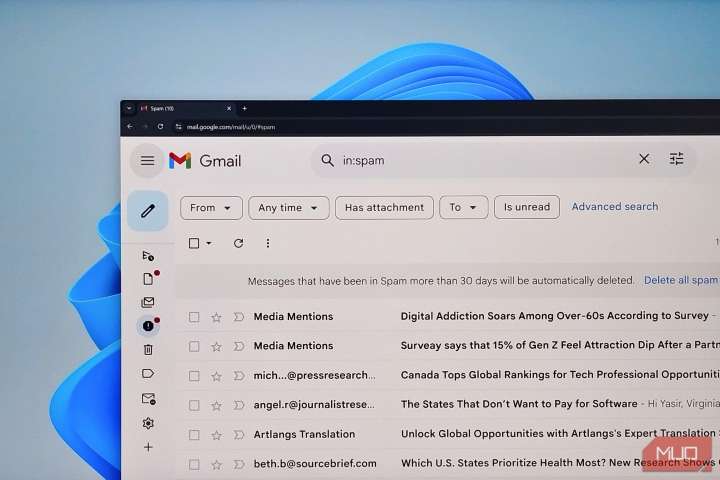Mark Digital Addiction Soars email as important
This screenshot has height=480, width=720.
point(239,317)
